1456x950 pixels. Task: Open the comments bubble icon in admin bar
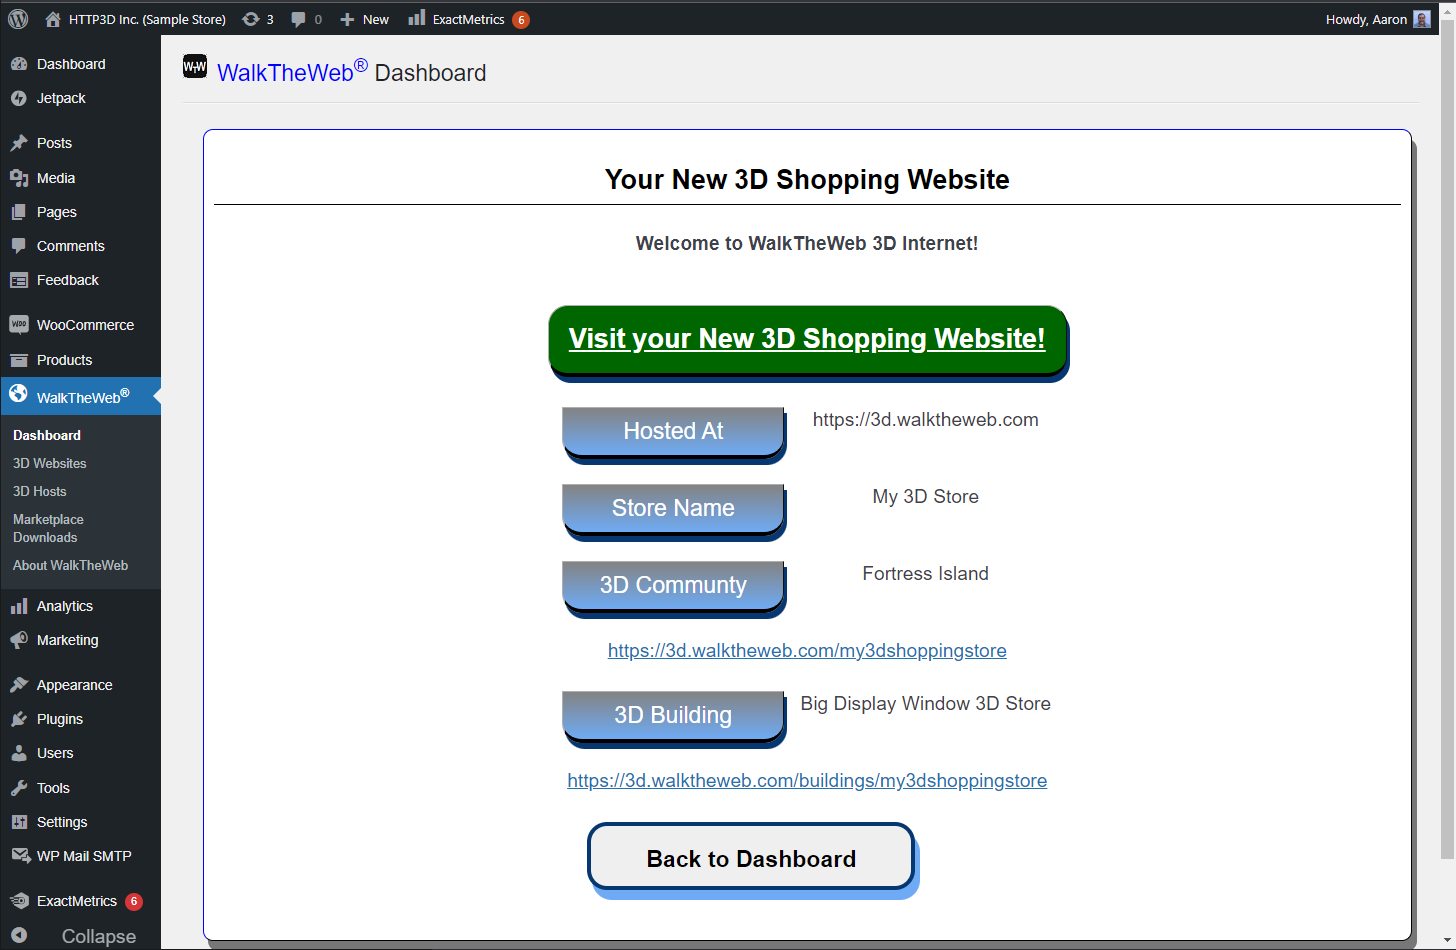298,19
